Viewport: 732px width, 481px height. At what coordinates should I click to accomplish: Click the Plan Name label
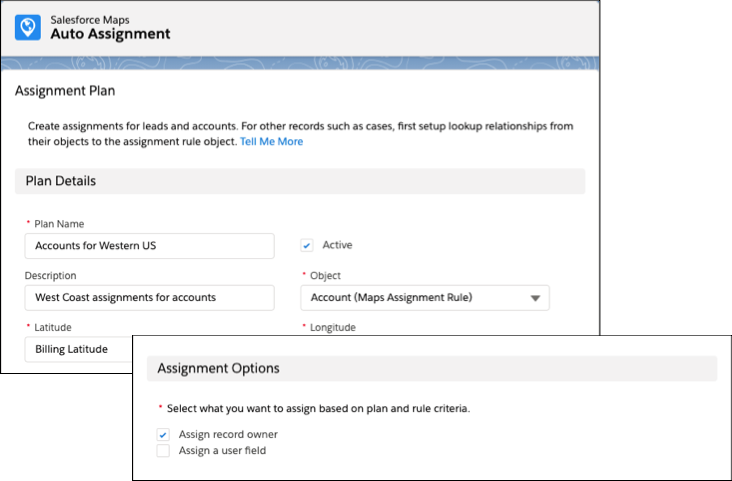[x=59, y=224]
